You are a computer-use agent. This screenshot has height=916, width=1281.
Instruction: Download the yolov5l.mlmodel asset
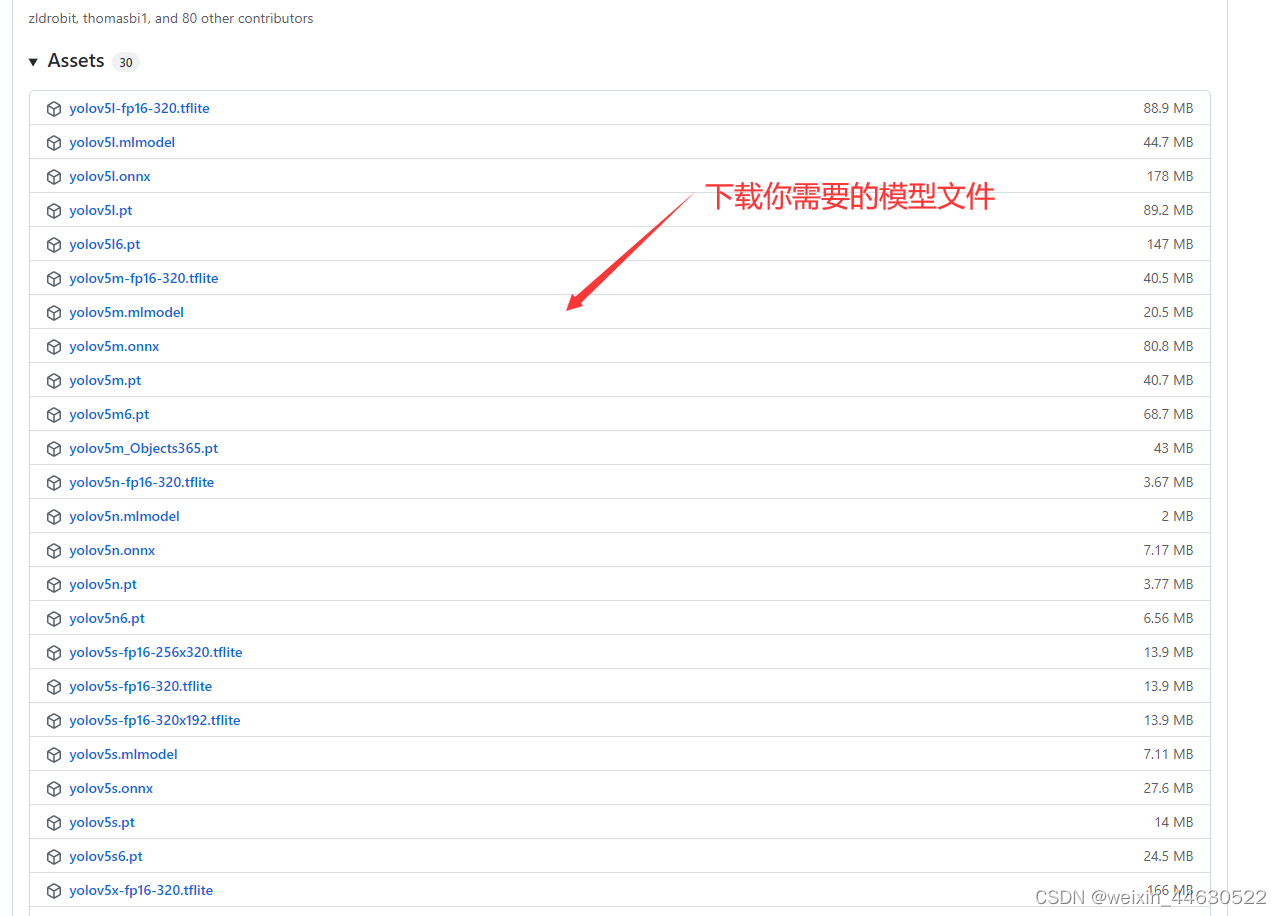point(122,142)
